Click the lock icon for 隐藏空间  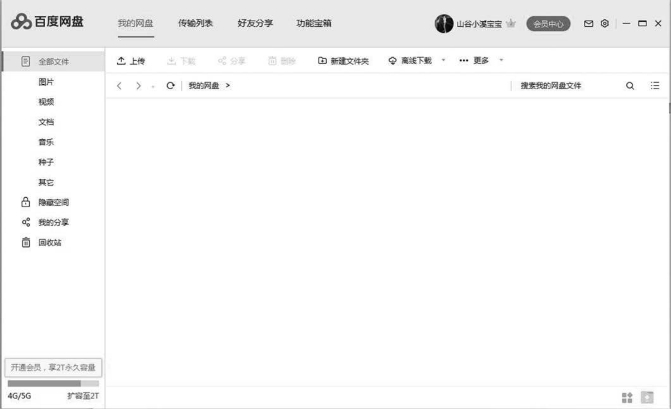point(26,202)
